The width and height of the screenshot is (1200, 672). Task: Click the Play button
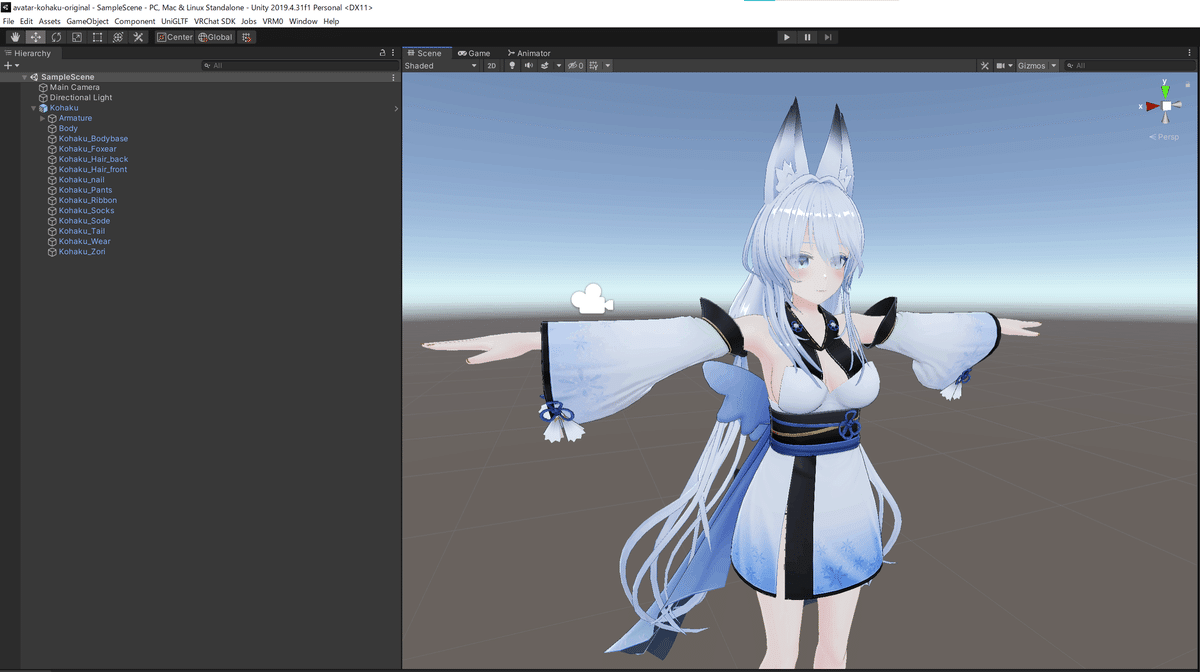(787, 37)
